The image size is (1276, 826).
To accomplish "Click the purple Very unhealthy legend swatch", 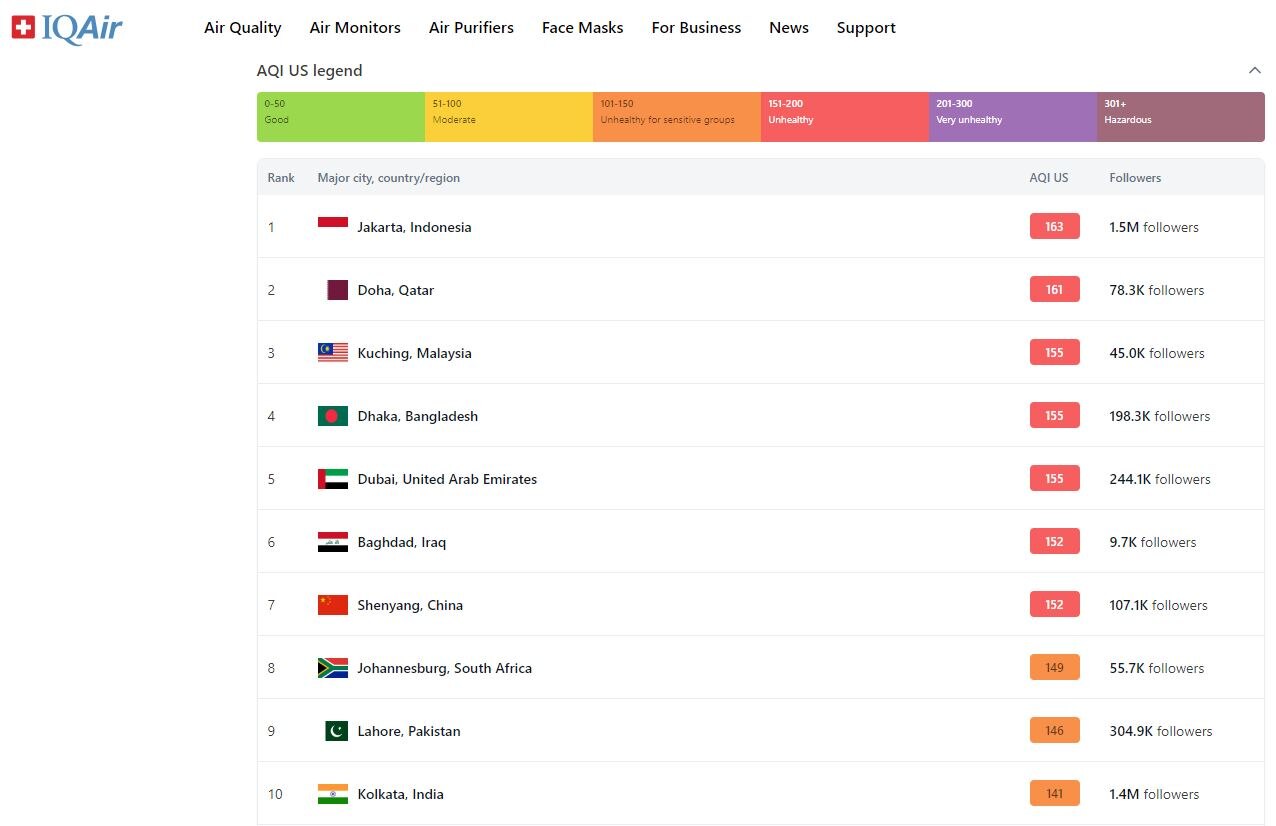I will [x=1012, y=117].
